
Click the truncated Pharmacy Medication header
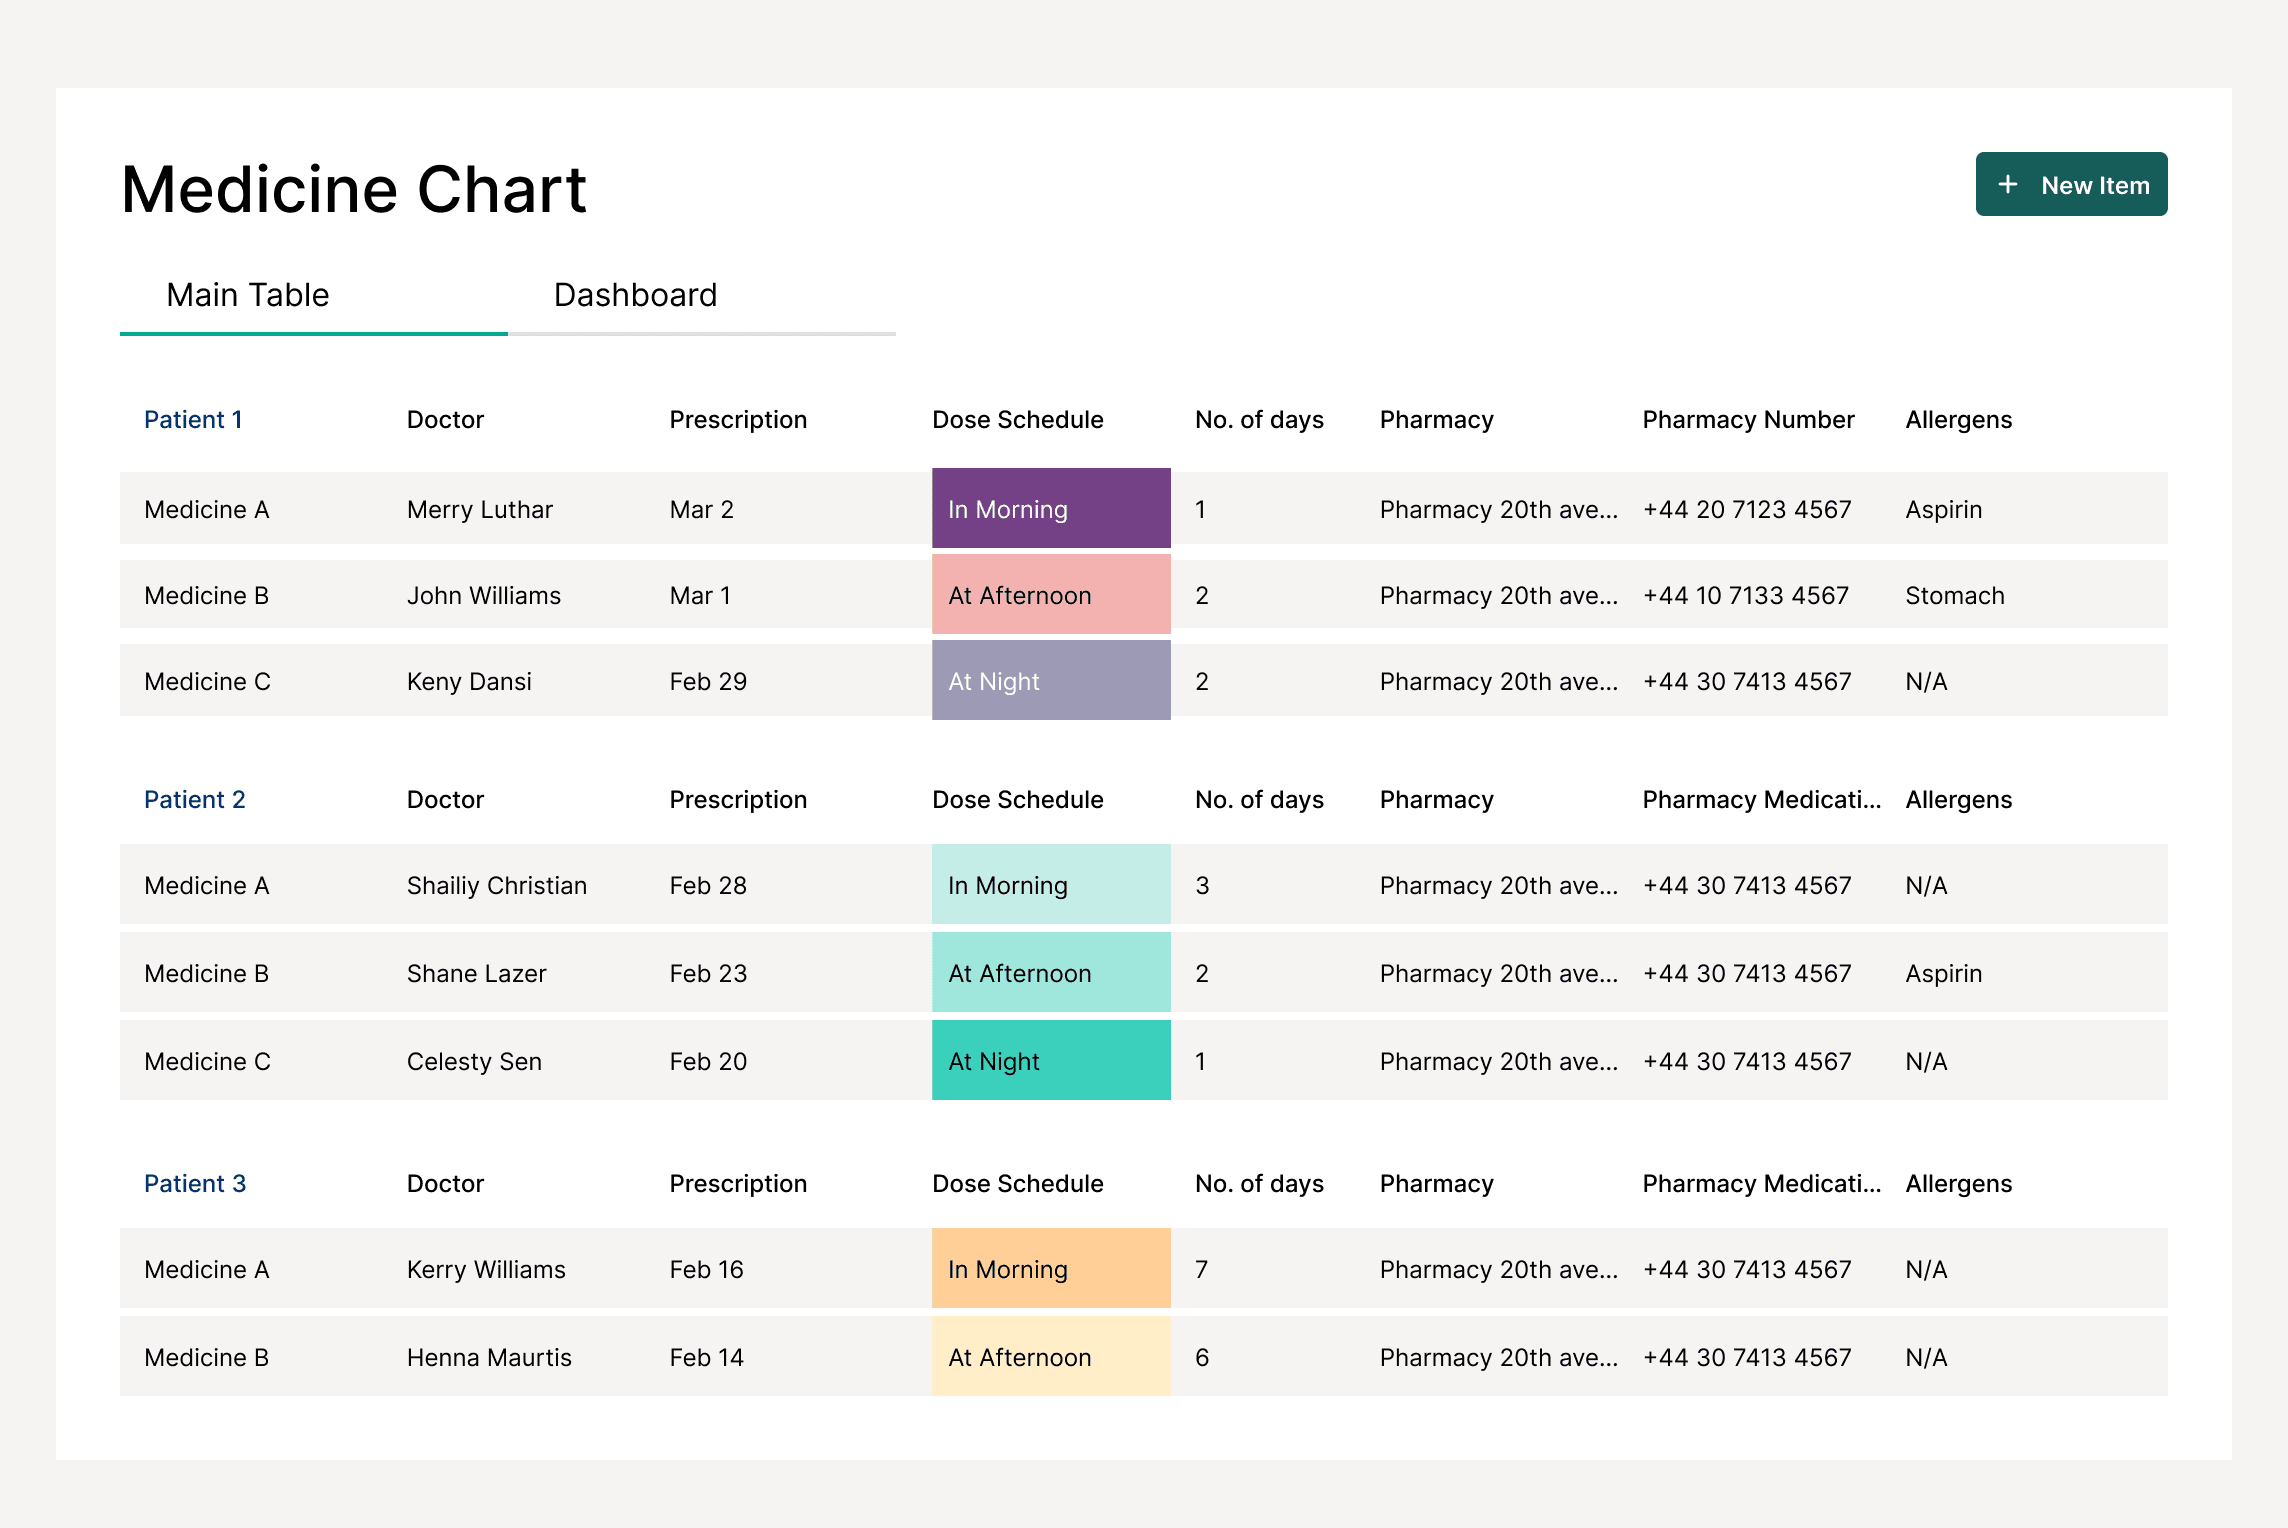tap(1760, 799)
